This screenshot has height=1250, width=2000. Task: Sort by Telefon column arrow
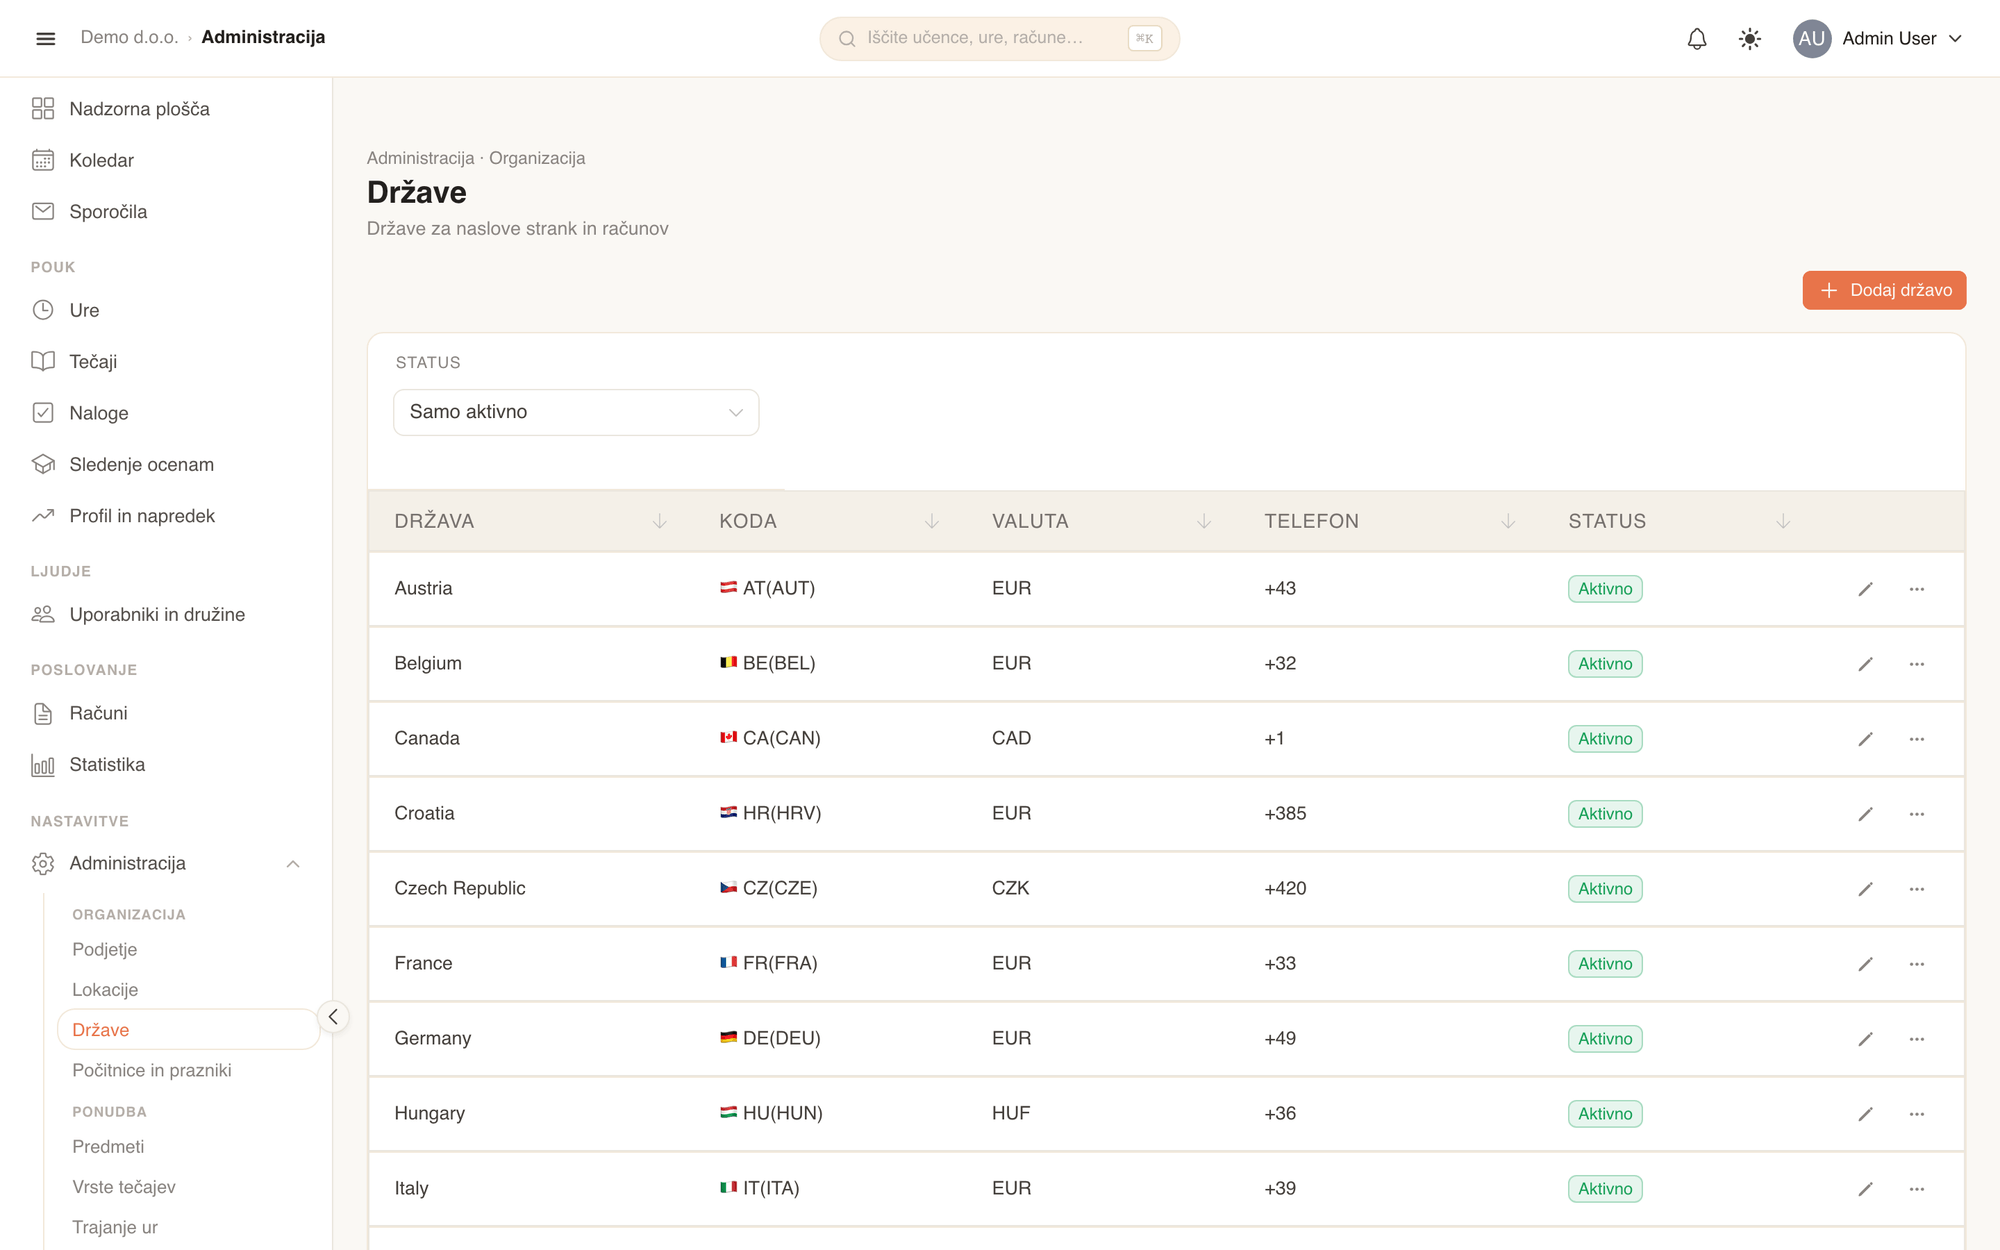1508,521
